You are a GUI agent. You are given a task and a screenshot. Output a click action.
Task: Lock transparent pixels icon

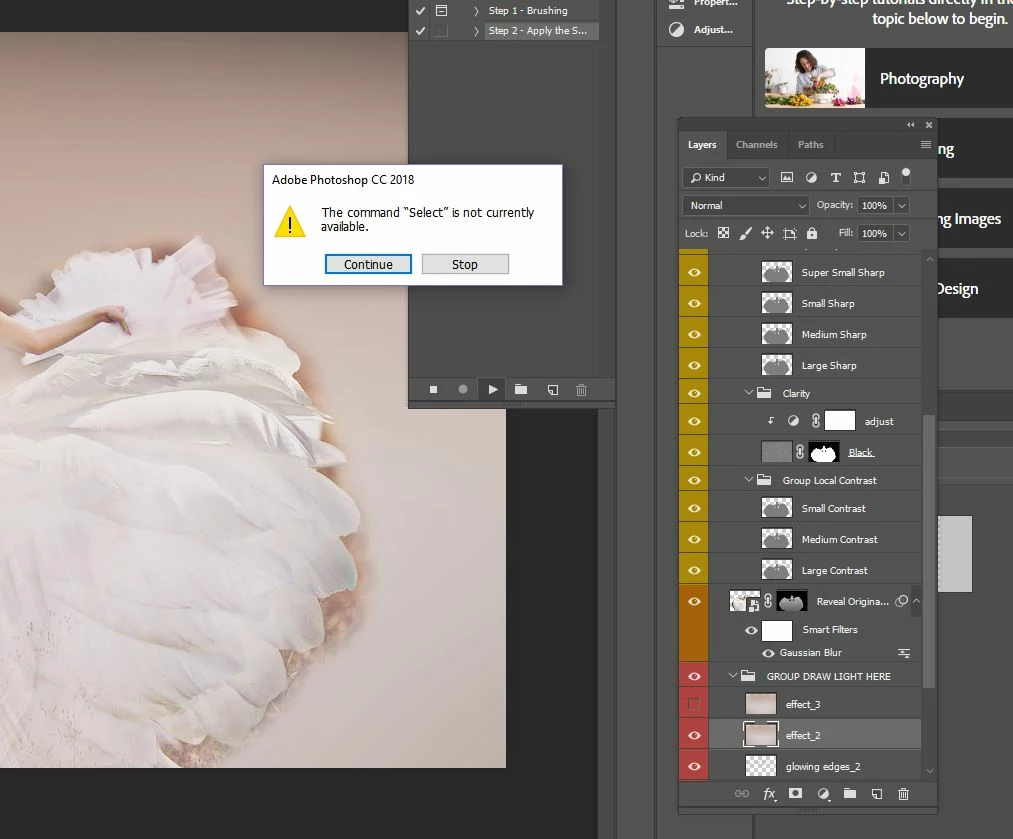pos(724,233)
